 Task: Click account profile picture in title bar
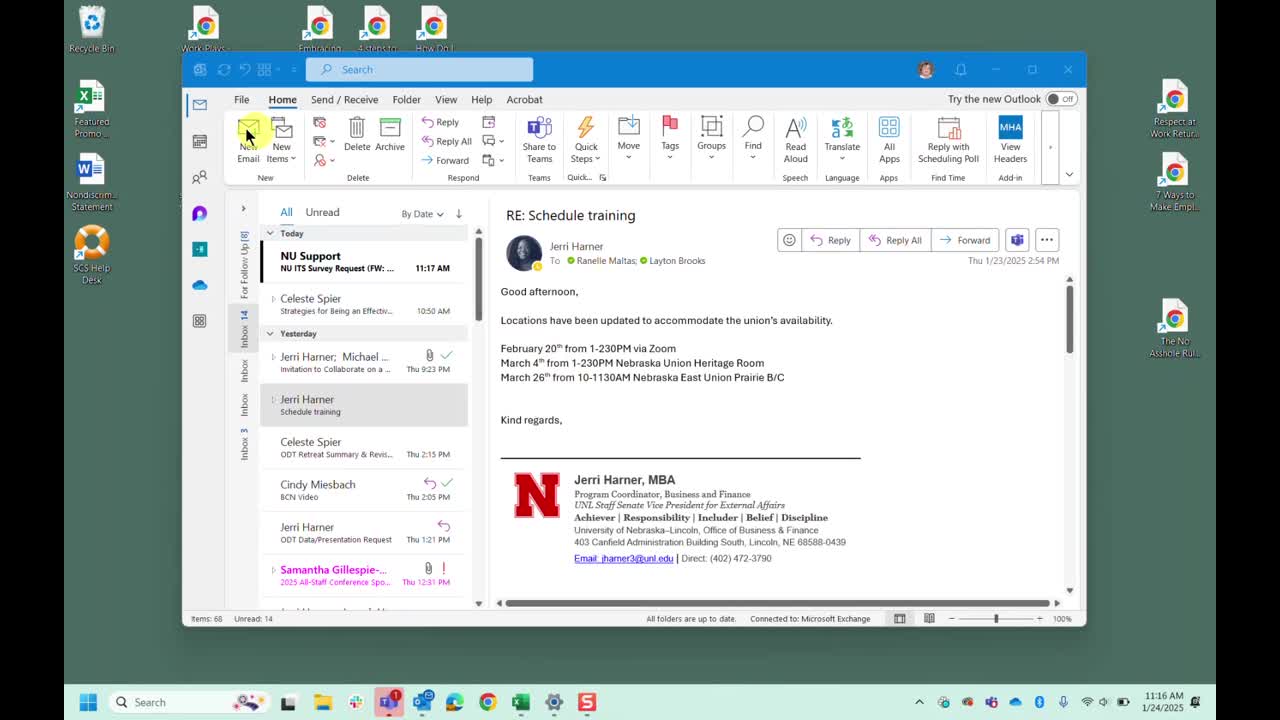926,70
